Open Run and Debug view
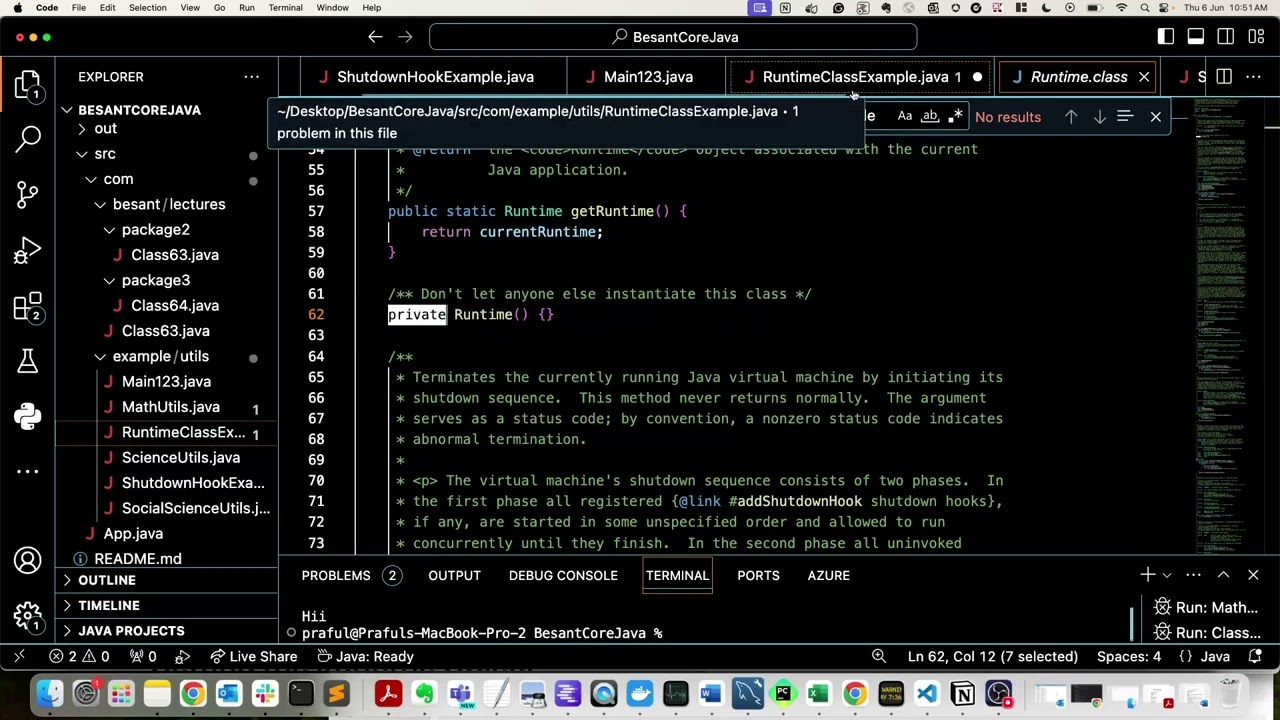The height and width of the screenshot is (720, 1280). click(28, 250)
